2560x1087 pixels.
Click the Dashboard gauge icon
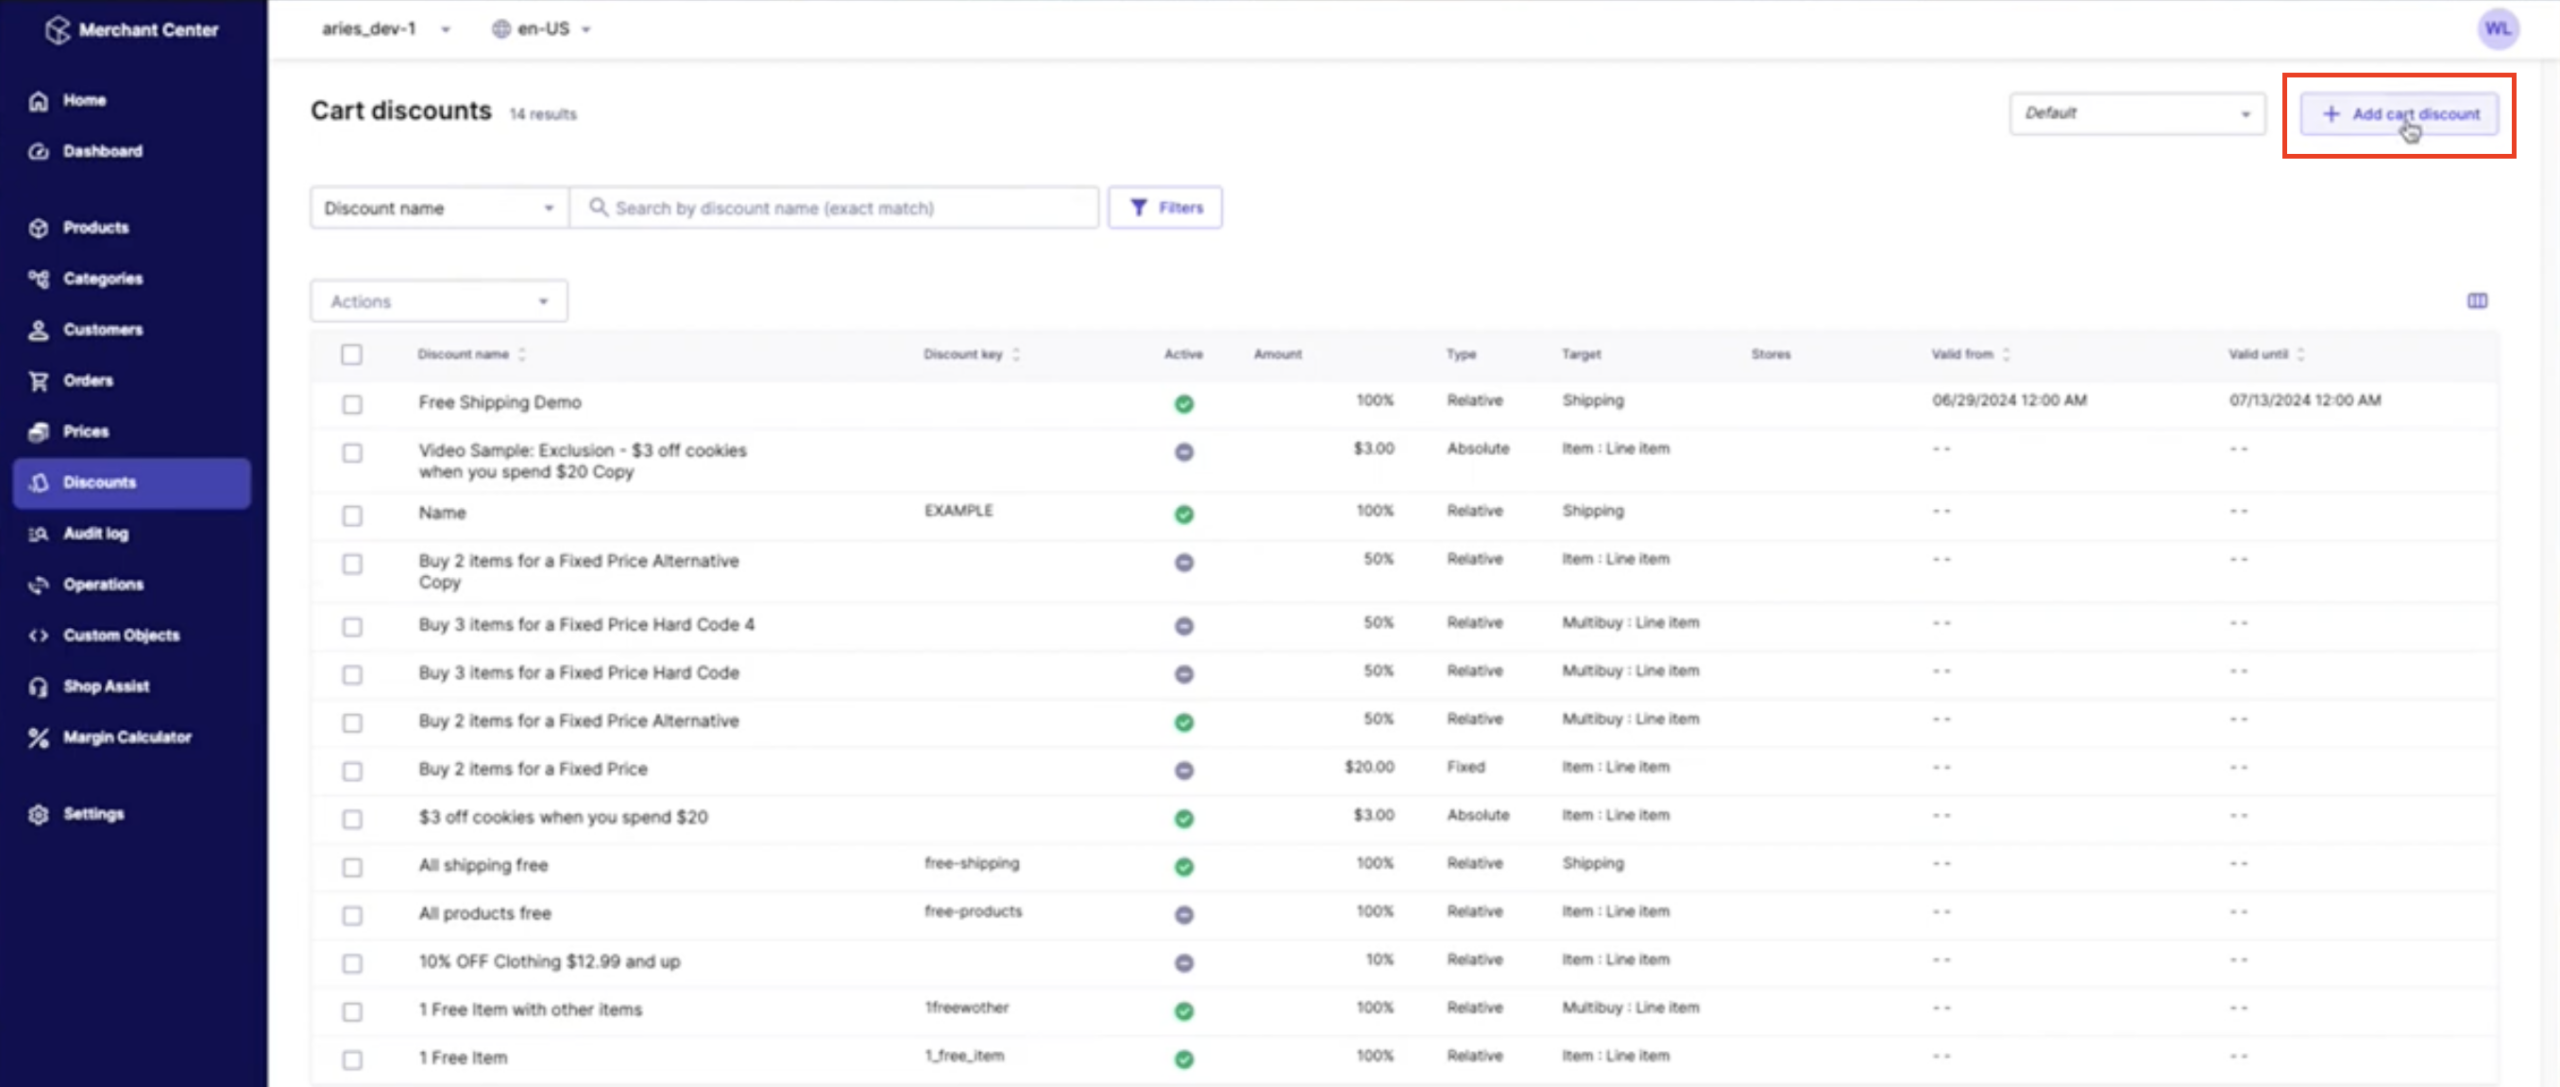(x=39, y=152)
